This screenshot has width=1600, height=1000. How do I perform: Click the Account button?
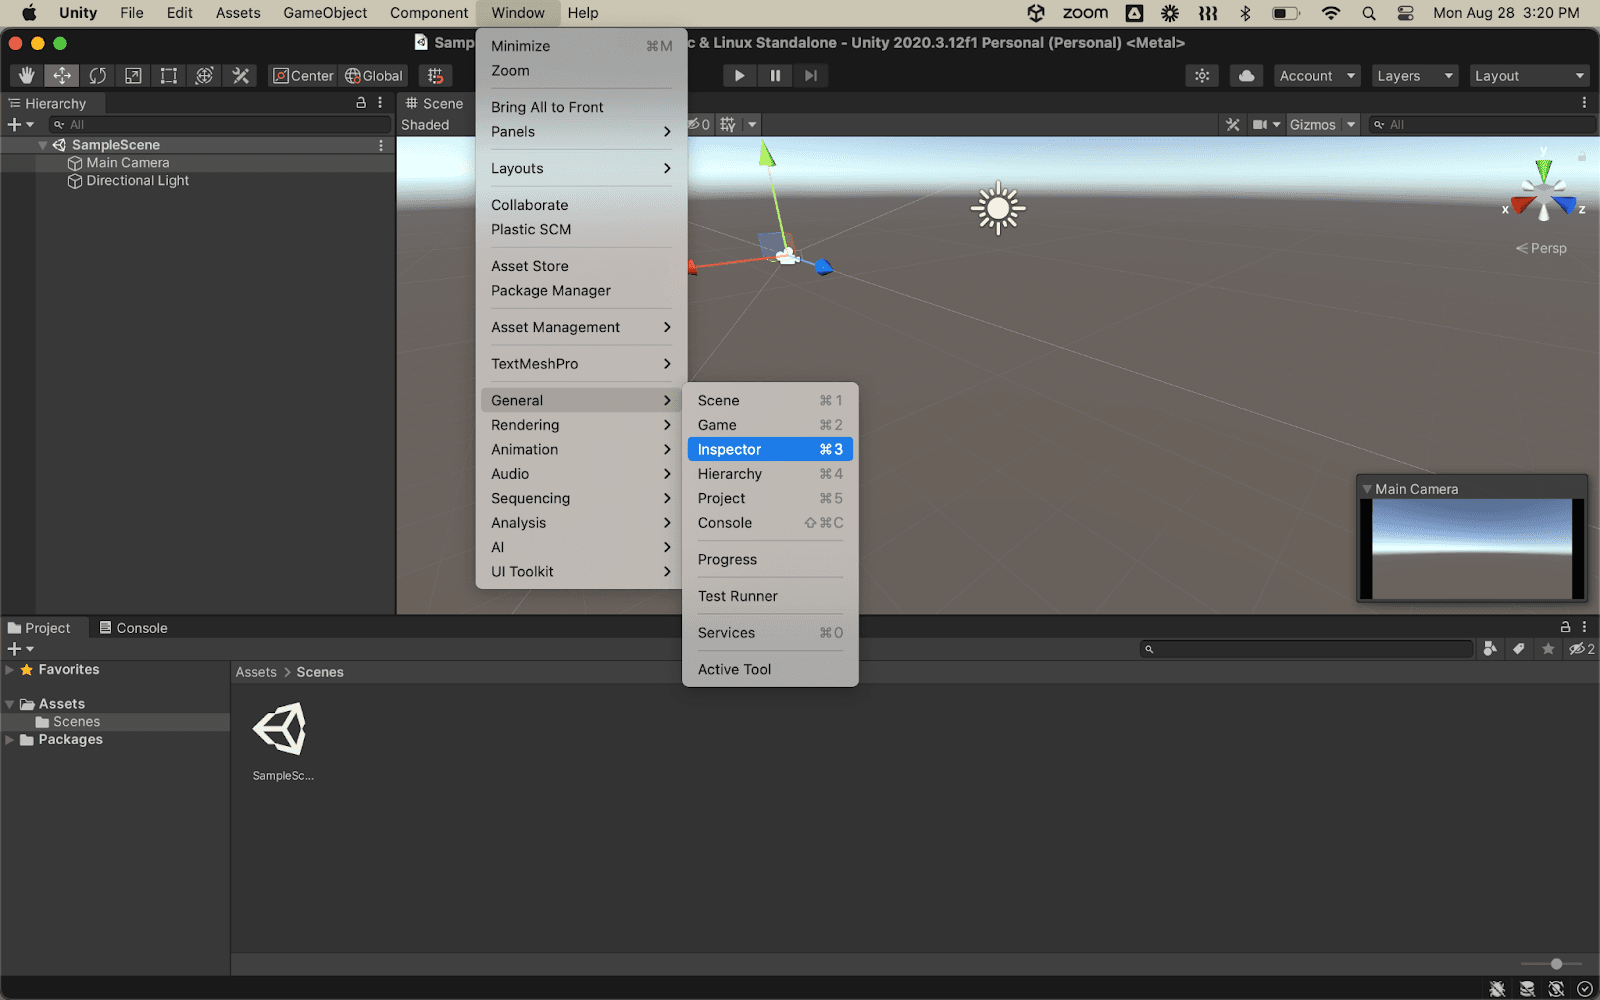coord(1317,76)
